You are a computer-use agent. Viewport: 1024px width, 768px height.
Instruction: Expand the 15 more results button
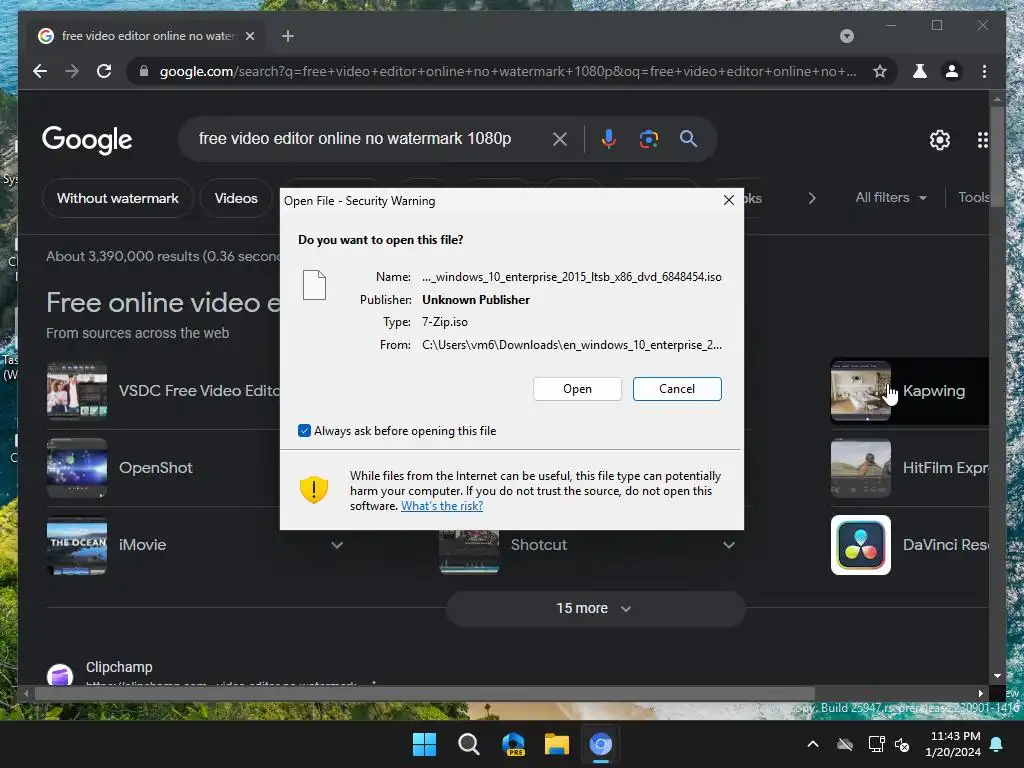tap(595, 608)
